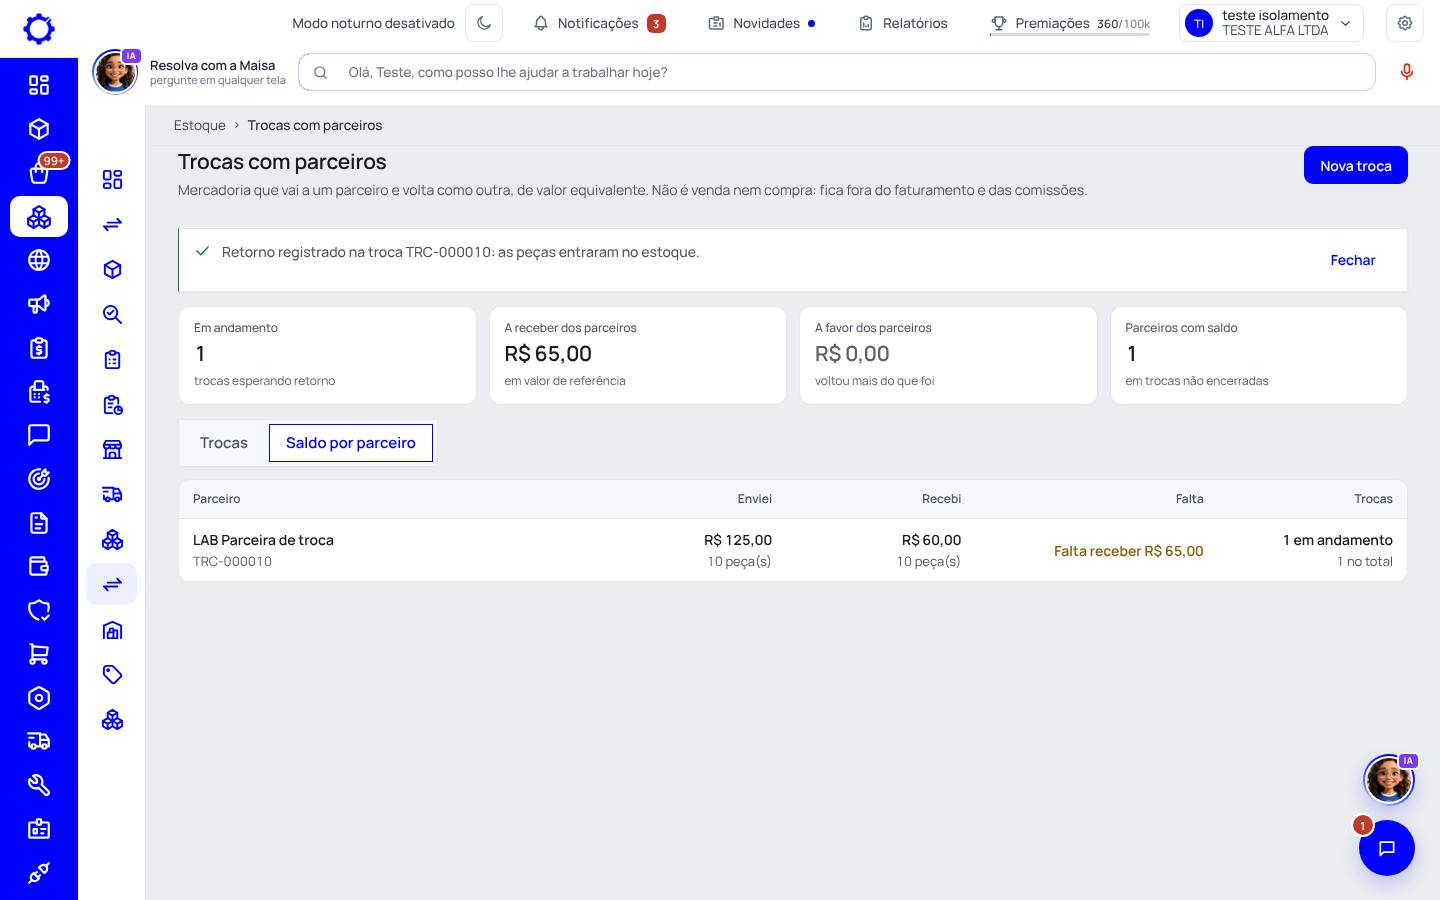Open LAB Parceira de troca row
This screenshot has height=900, width=1440.
tap(793, 550)
